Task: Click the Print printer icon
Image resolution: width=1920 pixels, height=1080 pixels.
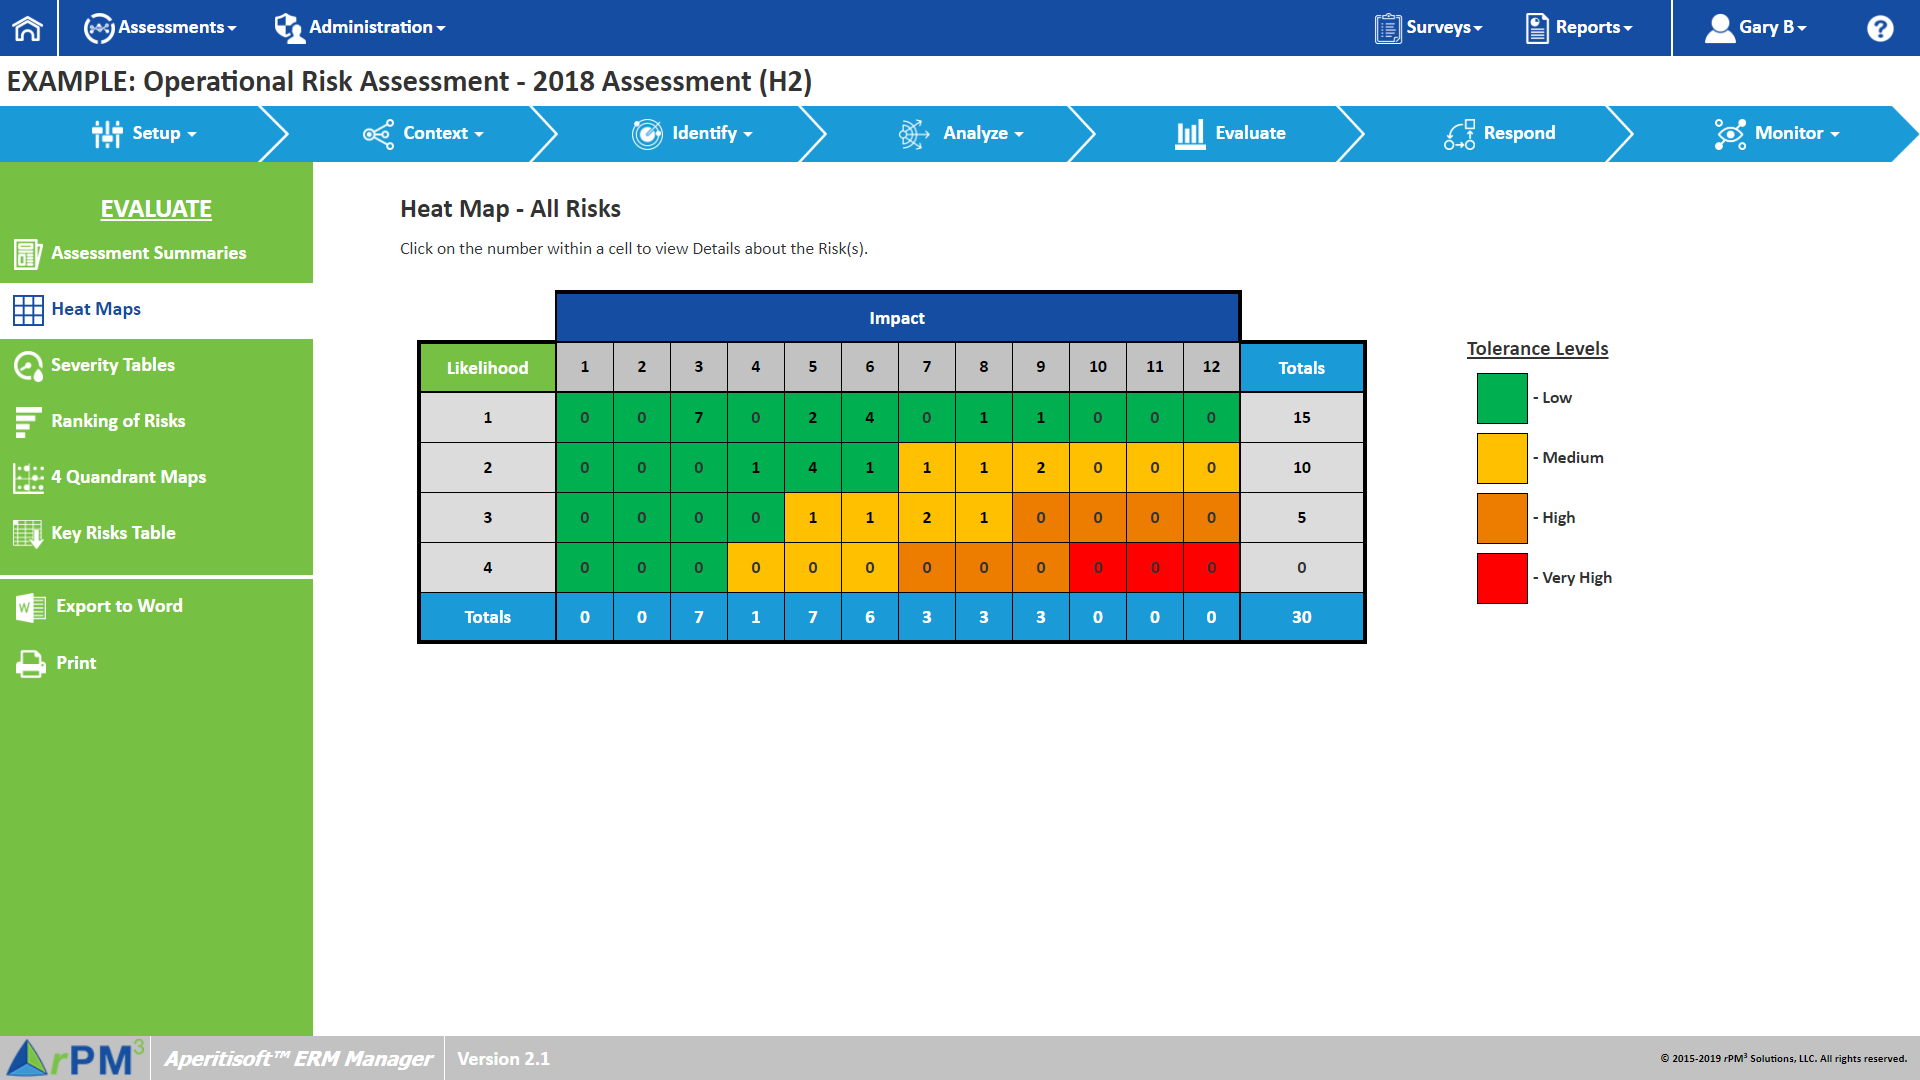Action: (x=30, y=664)
